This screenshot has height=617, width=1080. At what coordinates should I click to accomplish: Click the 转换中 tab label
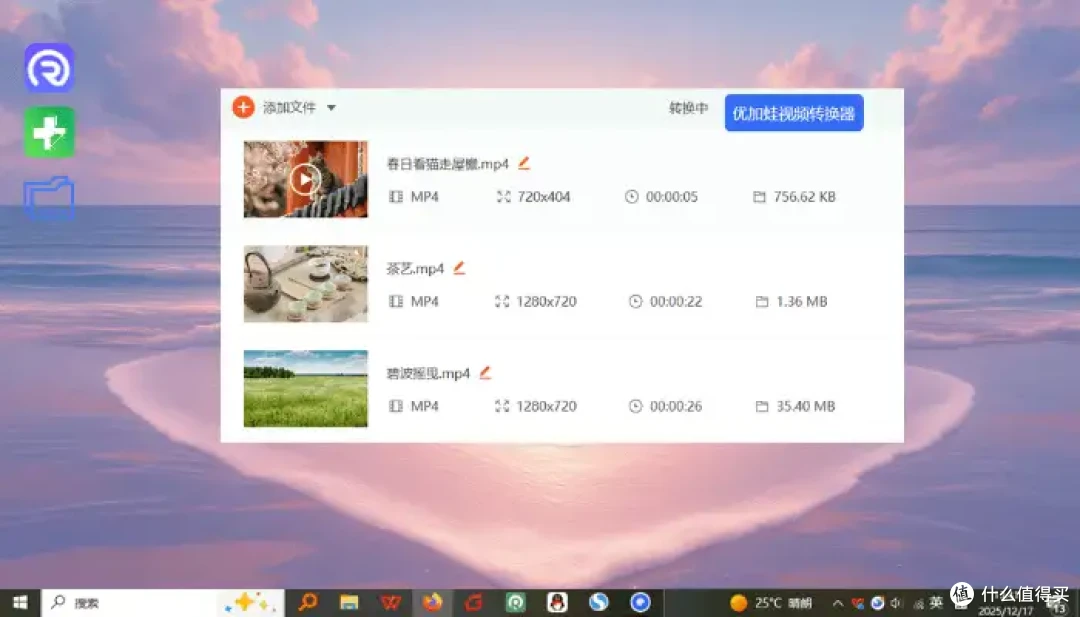click(x=688, y=108)
